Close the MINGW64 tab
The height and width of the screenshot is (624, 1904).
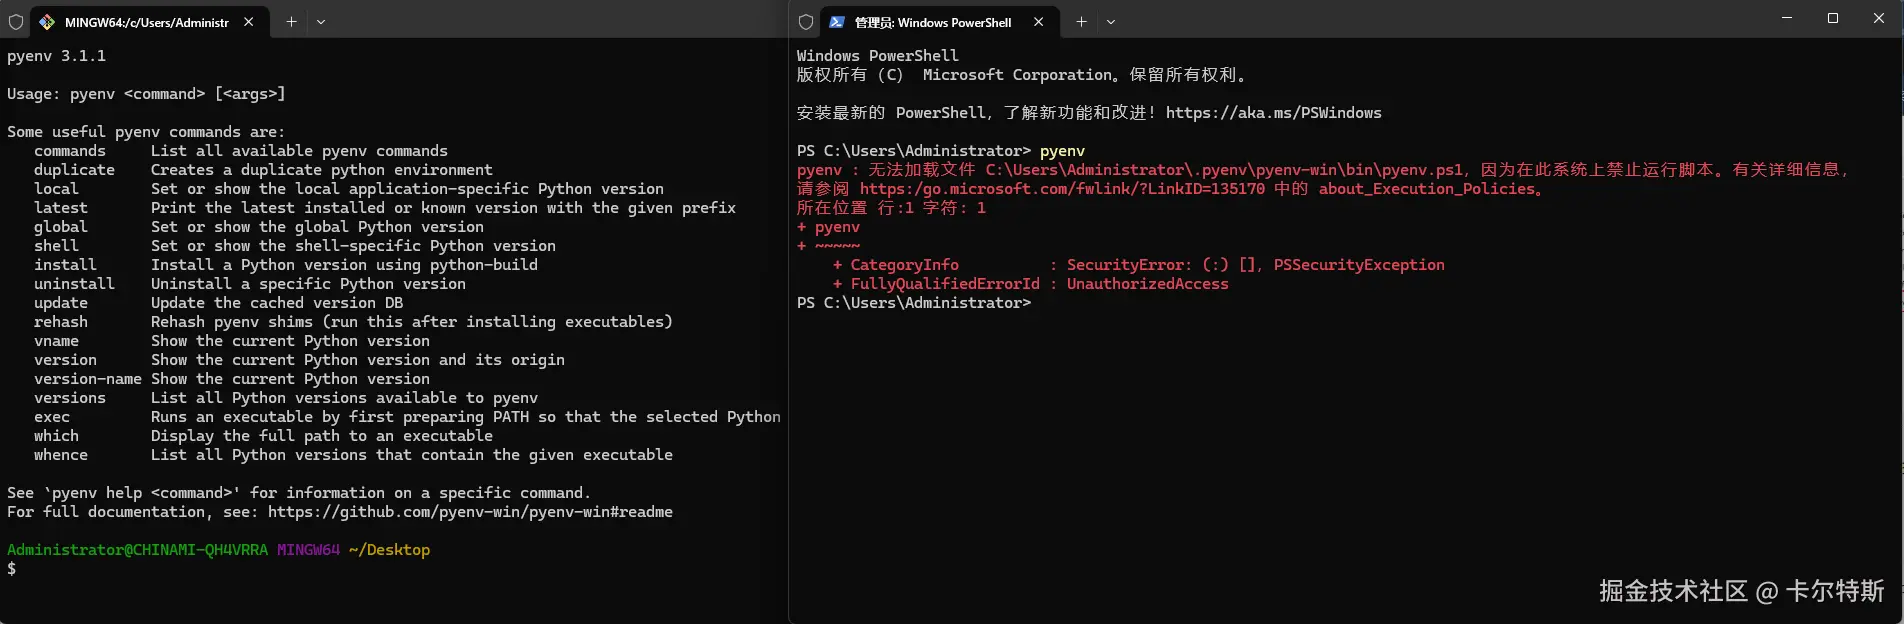[249, 22]
